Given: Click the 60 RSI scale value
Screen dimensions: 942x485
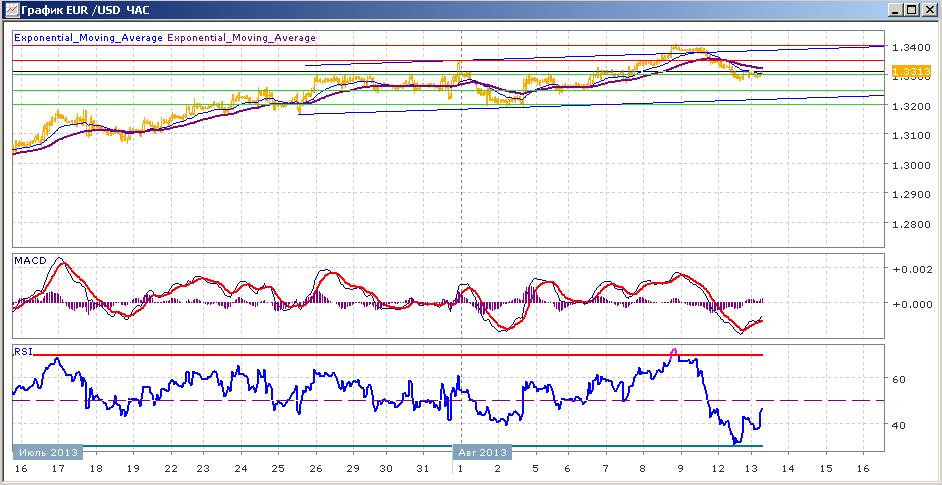Looking at the screenshot, I should coord(898,380).
